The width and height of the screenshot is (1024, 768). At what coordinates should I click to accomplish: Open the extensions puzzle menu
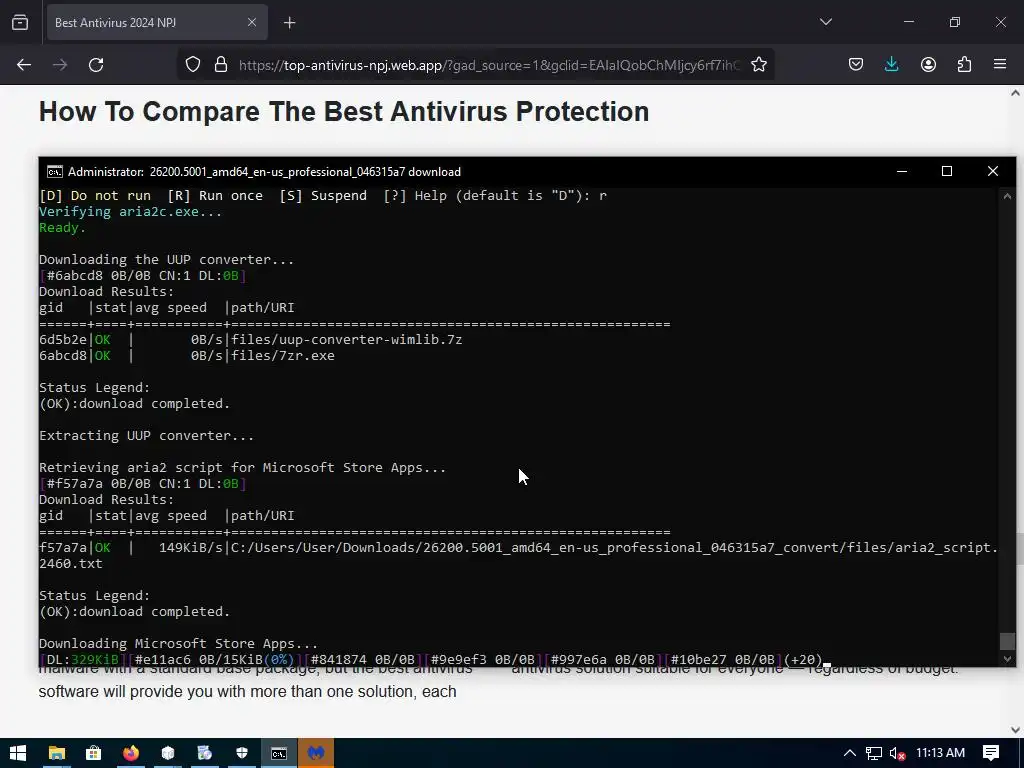tap(964, 64)
